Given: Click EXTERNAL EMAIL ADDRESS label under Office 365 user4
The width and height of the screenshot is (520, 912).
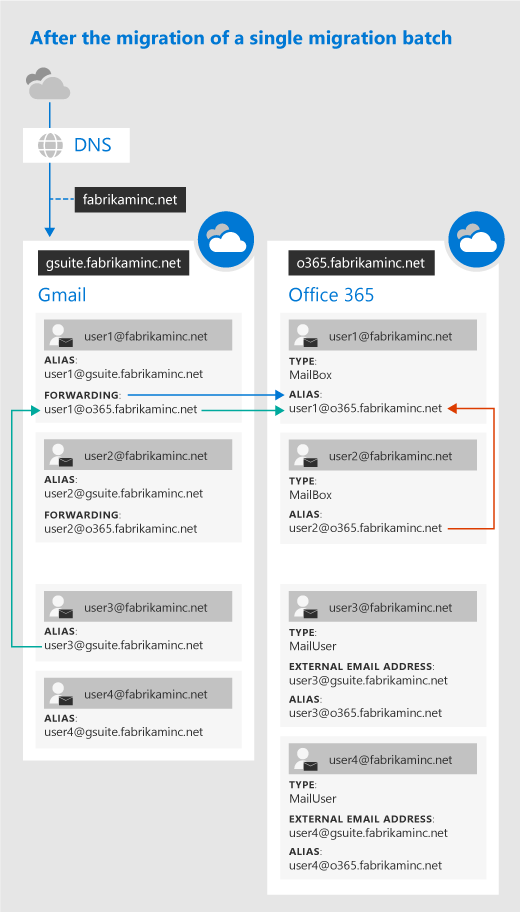Looking at the screenshot, I should pyautogui.click(x=362, y=819).
